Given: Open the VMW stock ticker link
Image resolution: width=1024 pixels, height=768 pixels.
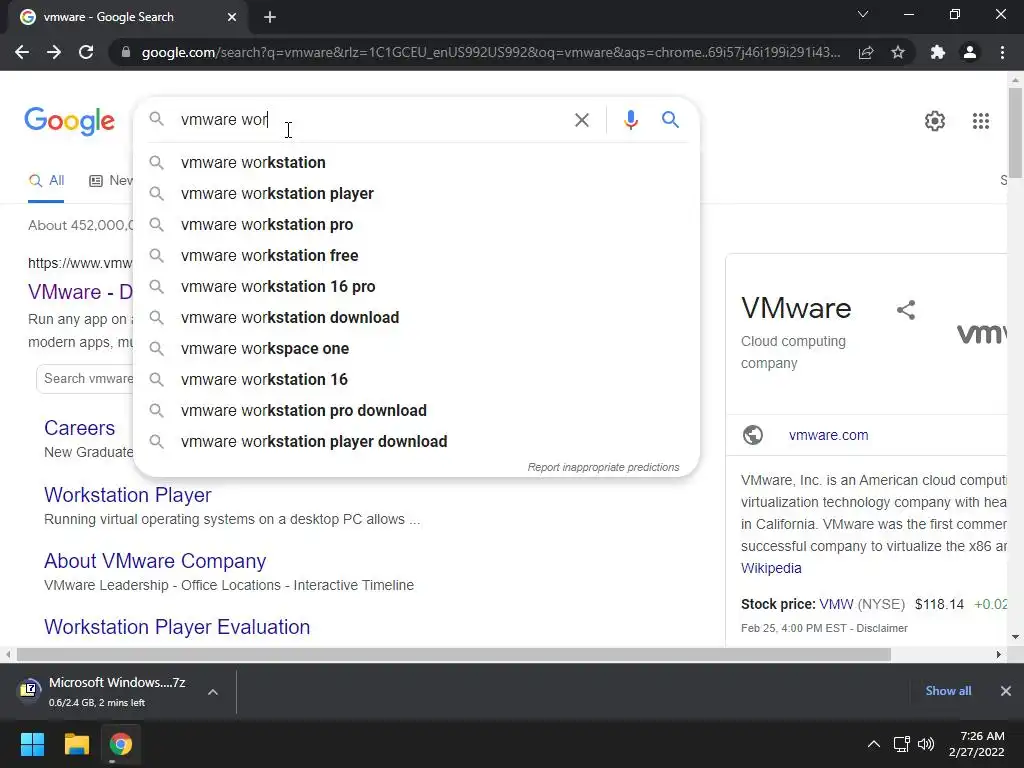Looking at the screenshot, I should point(836,604).
